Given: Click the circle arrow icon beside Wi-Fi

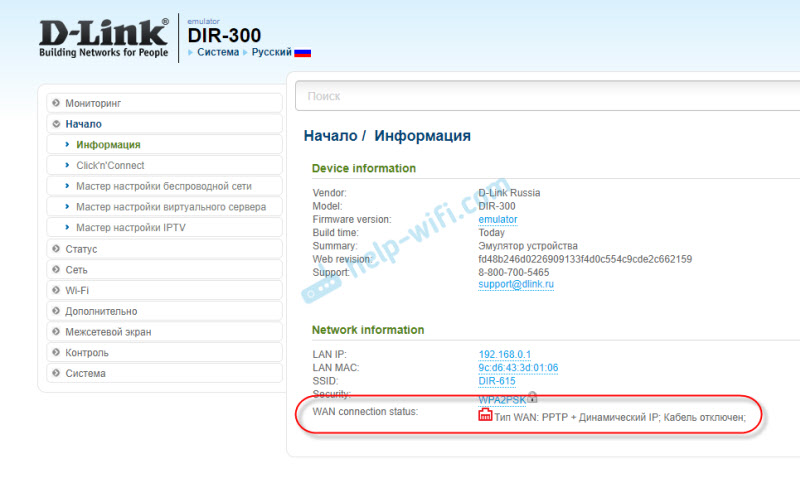Looking at the screenshot, I should coord(56,290).
